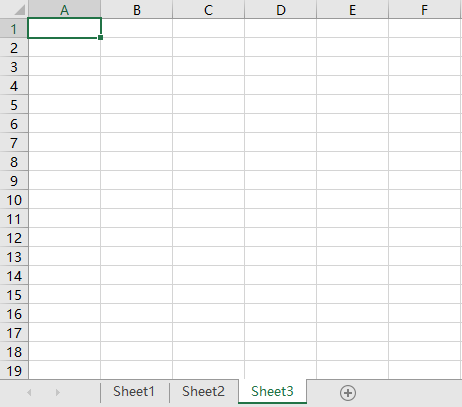Image resolution: width=462 pixels, height=407 pixels.
Task: Switch to the Sheet2 tab
Action: coord(203,392)
